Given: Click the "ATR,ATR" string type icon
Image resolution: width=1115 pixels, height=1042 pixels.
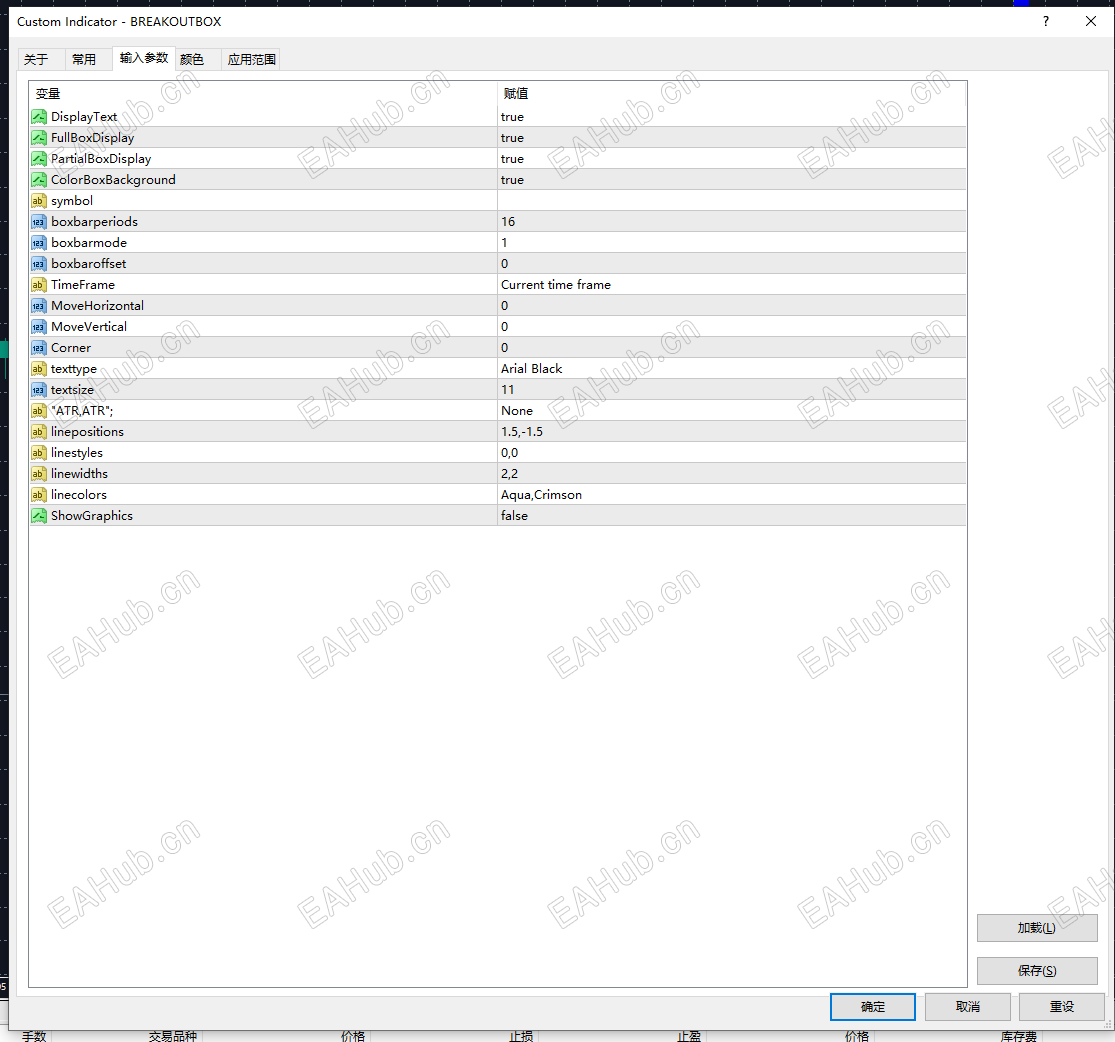Looking at the screenshot, I should coord(38,410).
